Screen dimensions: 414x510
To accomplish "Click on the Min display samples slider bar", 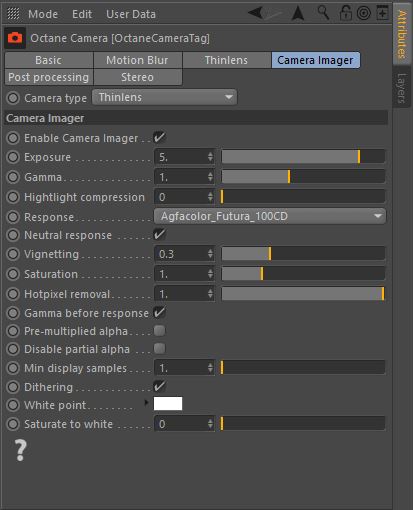I will coord(303,368).
